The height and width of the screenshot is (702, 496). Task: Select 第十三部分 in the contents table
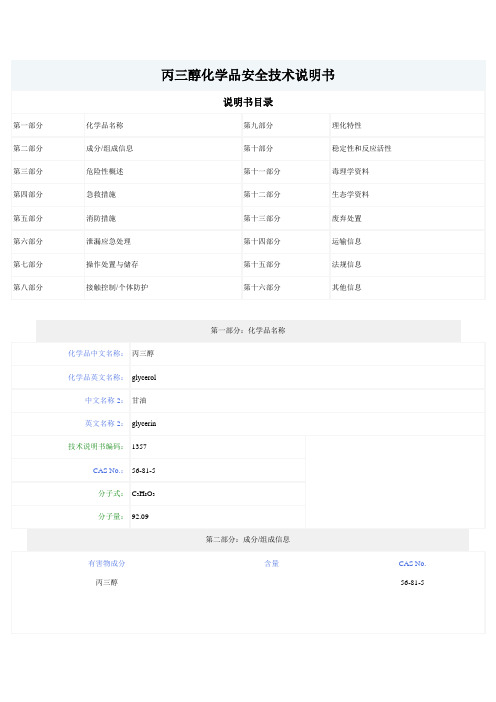[x=262, y=218]
